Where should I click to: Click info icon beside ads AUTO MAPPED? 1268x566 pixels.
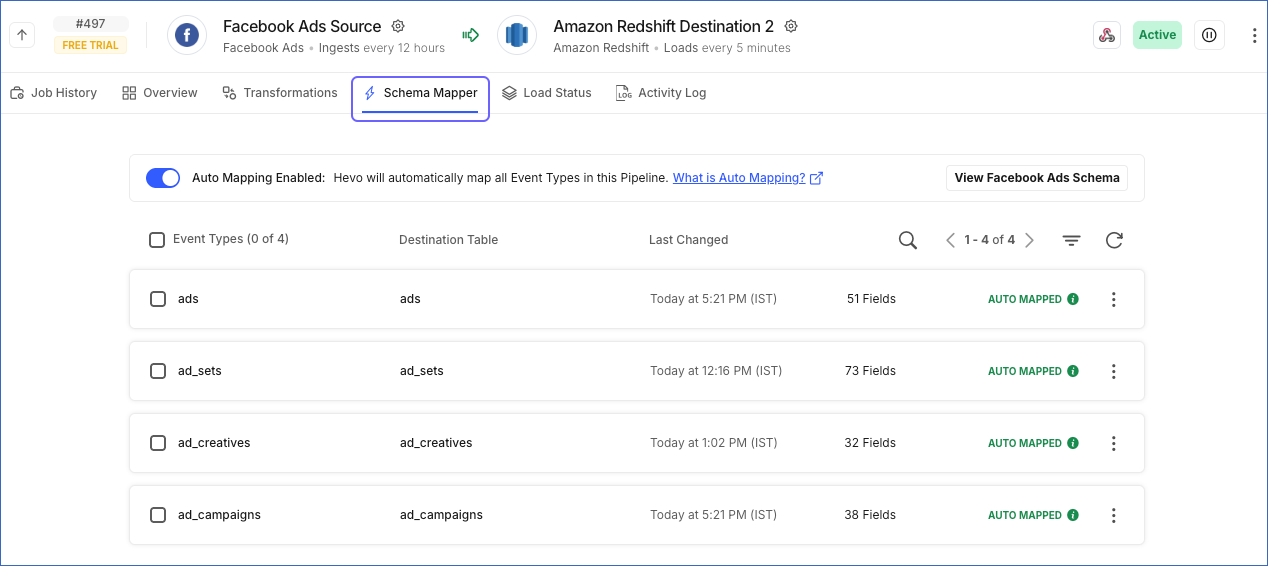click(1073, 299)
